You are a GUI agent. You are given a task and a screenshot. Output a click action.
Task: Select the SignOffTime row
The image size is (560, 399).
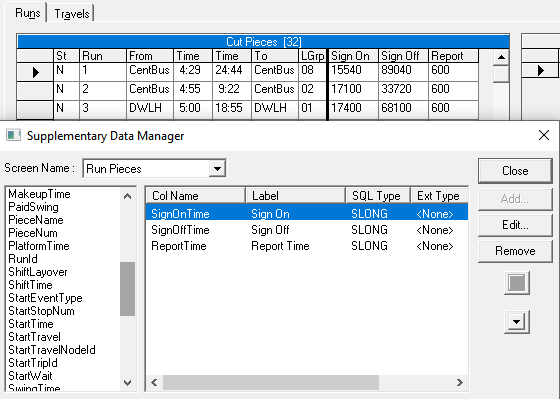coord(307,230)
